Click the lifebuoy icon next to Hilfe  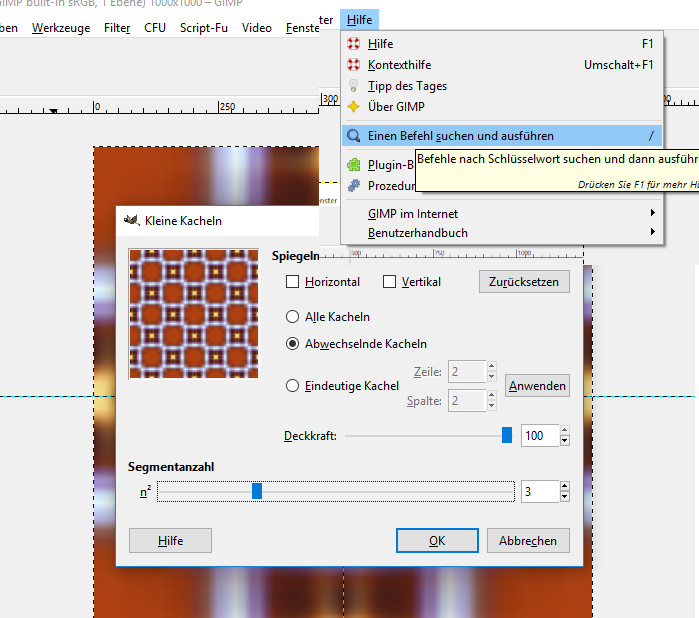click(353, 44)
